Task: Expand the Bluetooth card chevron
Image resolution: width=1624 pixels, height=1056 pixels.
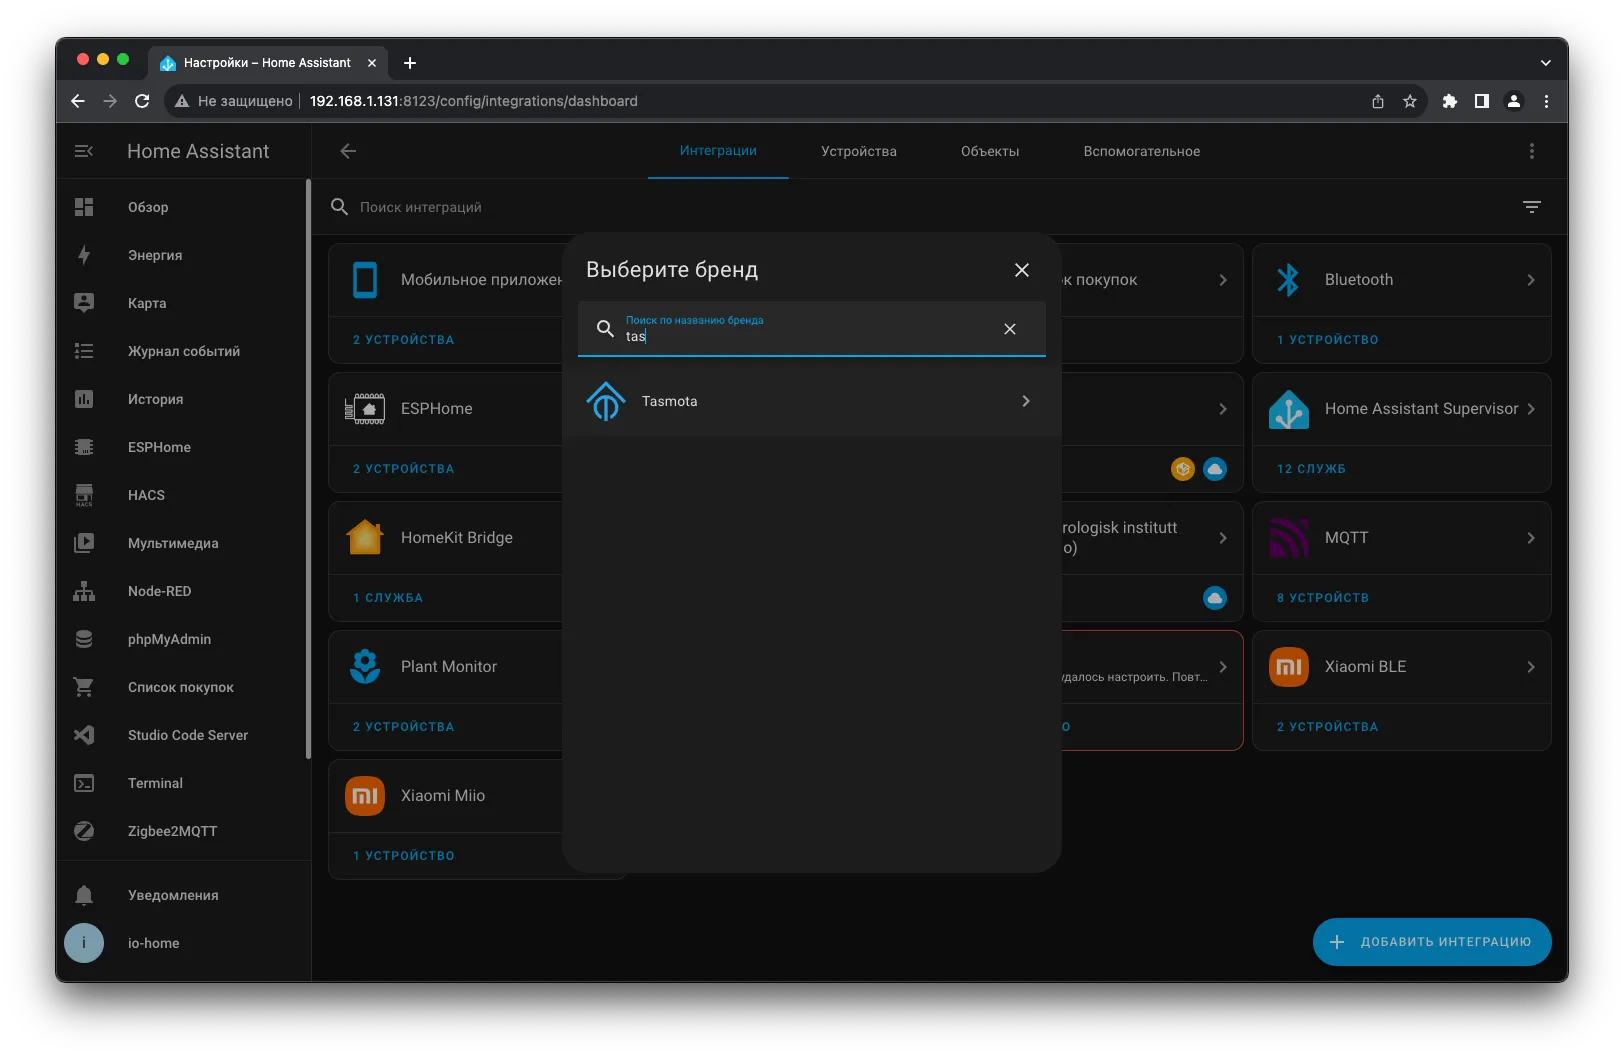Action: pos(1531,280)
